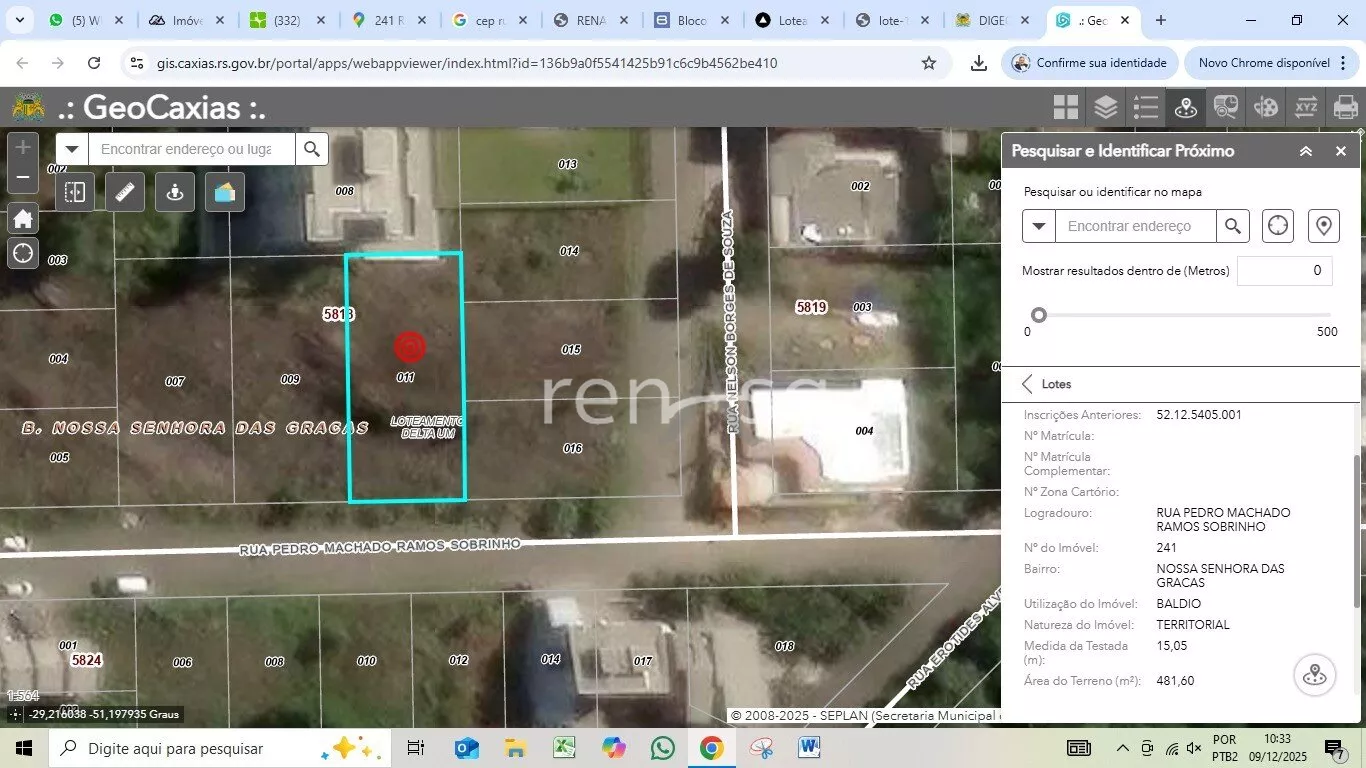Click the XYZ coordinate conversion tool

click(x=1306, y=107)
